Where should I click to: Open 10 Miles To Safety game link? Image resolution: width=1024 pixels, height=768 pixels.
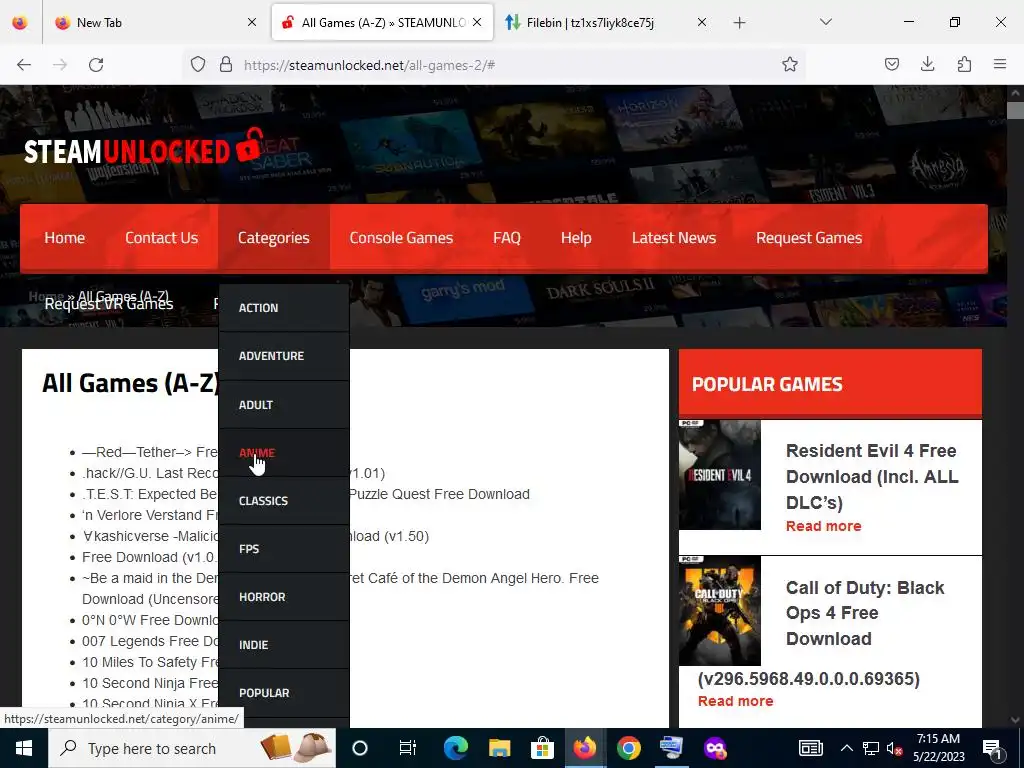[x=150, y=662]
